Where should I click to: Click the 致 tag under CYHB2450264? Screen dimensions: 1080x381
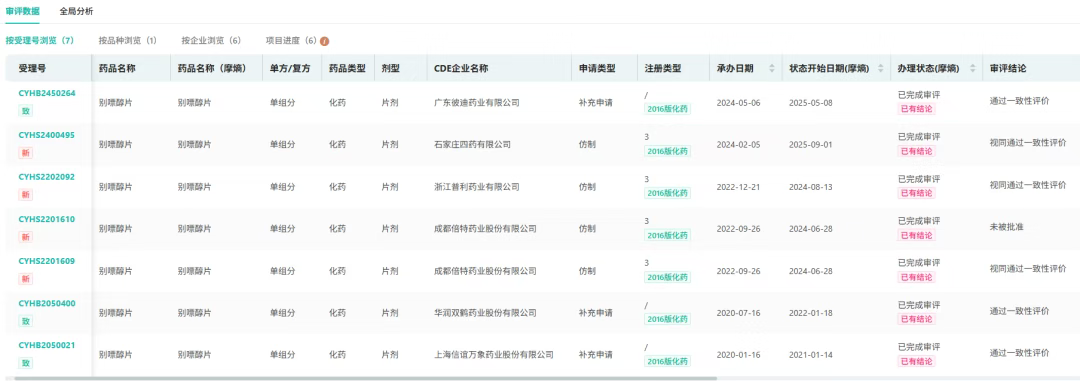tap(25, 111)
